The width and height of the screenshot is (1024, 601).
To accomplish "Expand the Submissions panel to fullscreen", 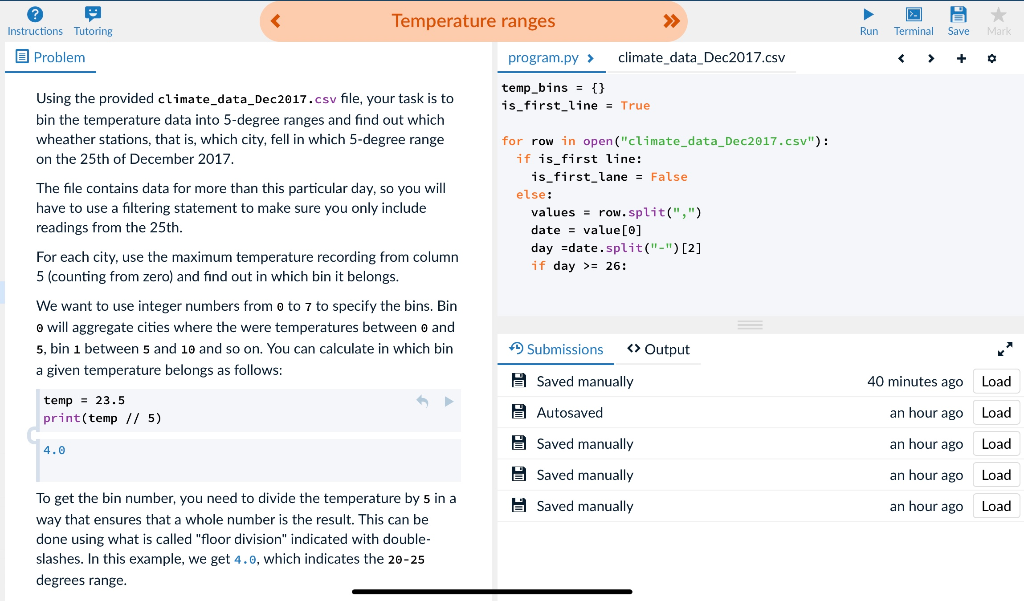I will 1005,349.
